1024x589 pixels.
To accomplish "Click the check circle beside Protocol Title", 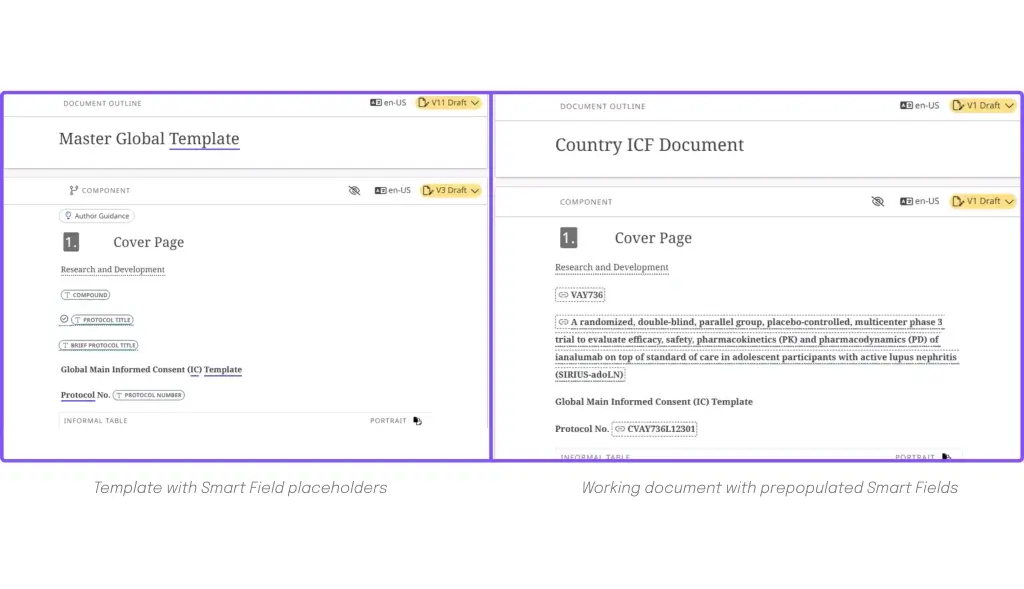I will click(64, 319).
